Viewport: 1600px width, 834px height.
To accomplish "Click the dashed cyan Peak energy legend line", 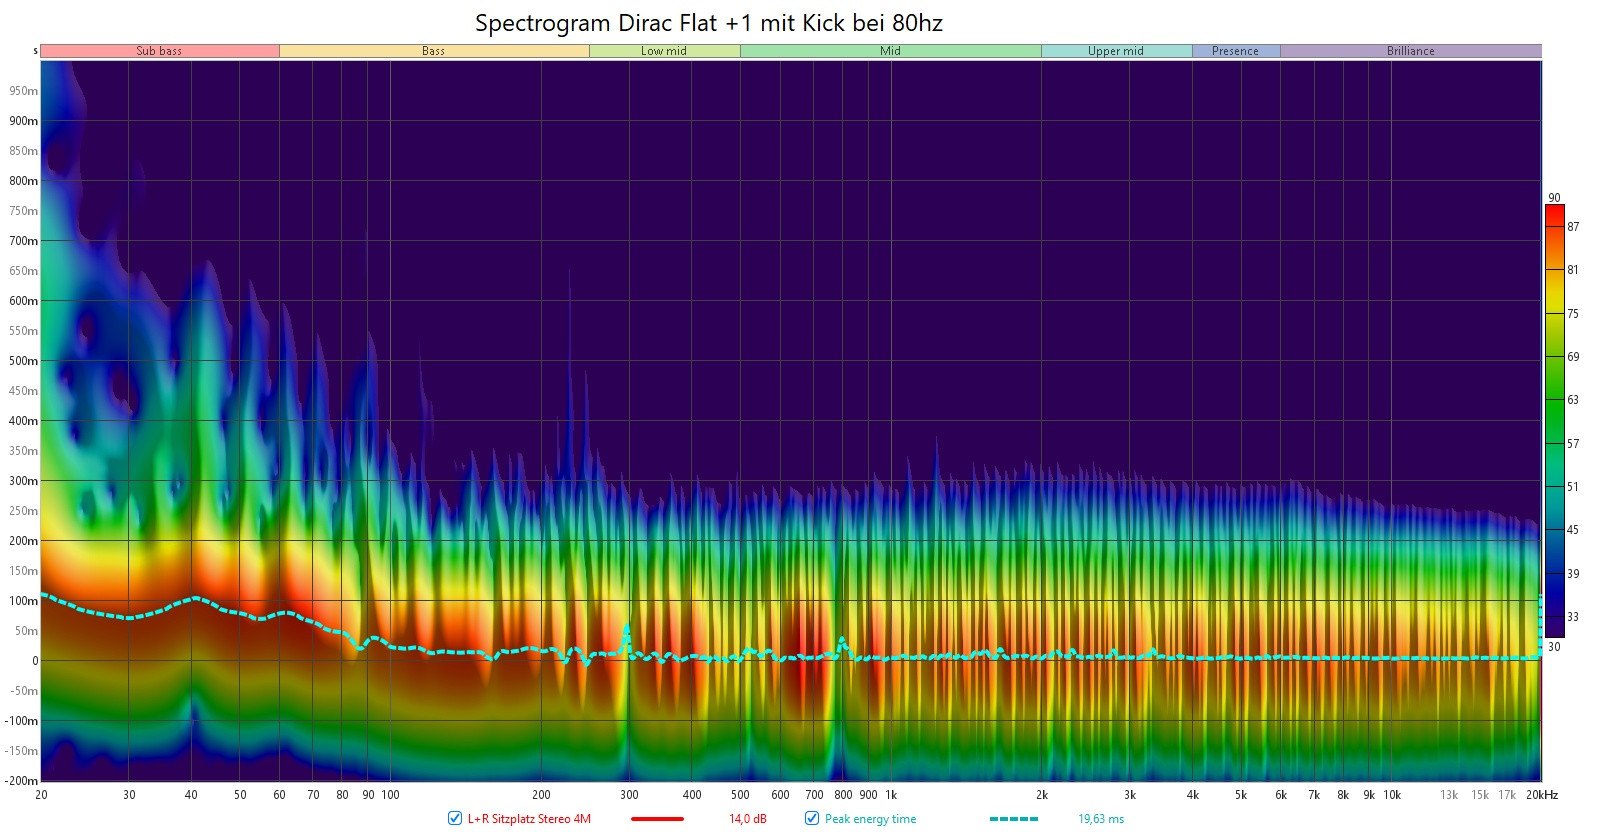I will pyautogui.click(x=1014, y=819).
